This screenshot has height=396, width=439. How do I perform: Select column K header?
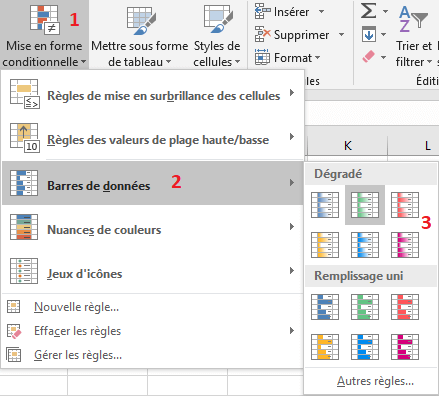(347, 145)
